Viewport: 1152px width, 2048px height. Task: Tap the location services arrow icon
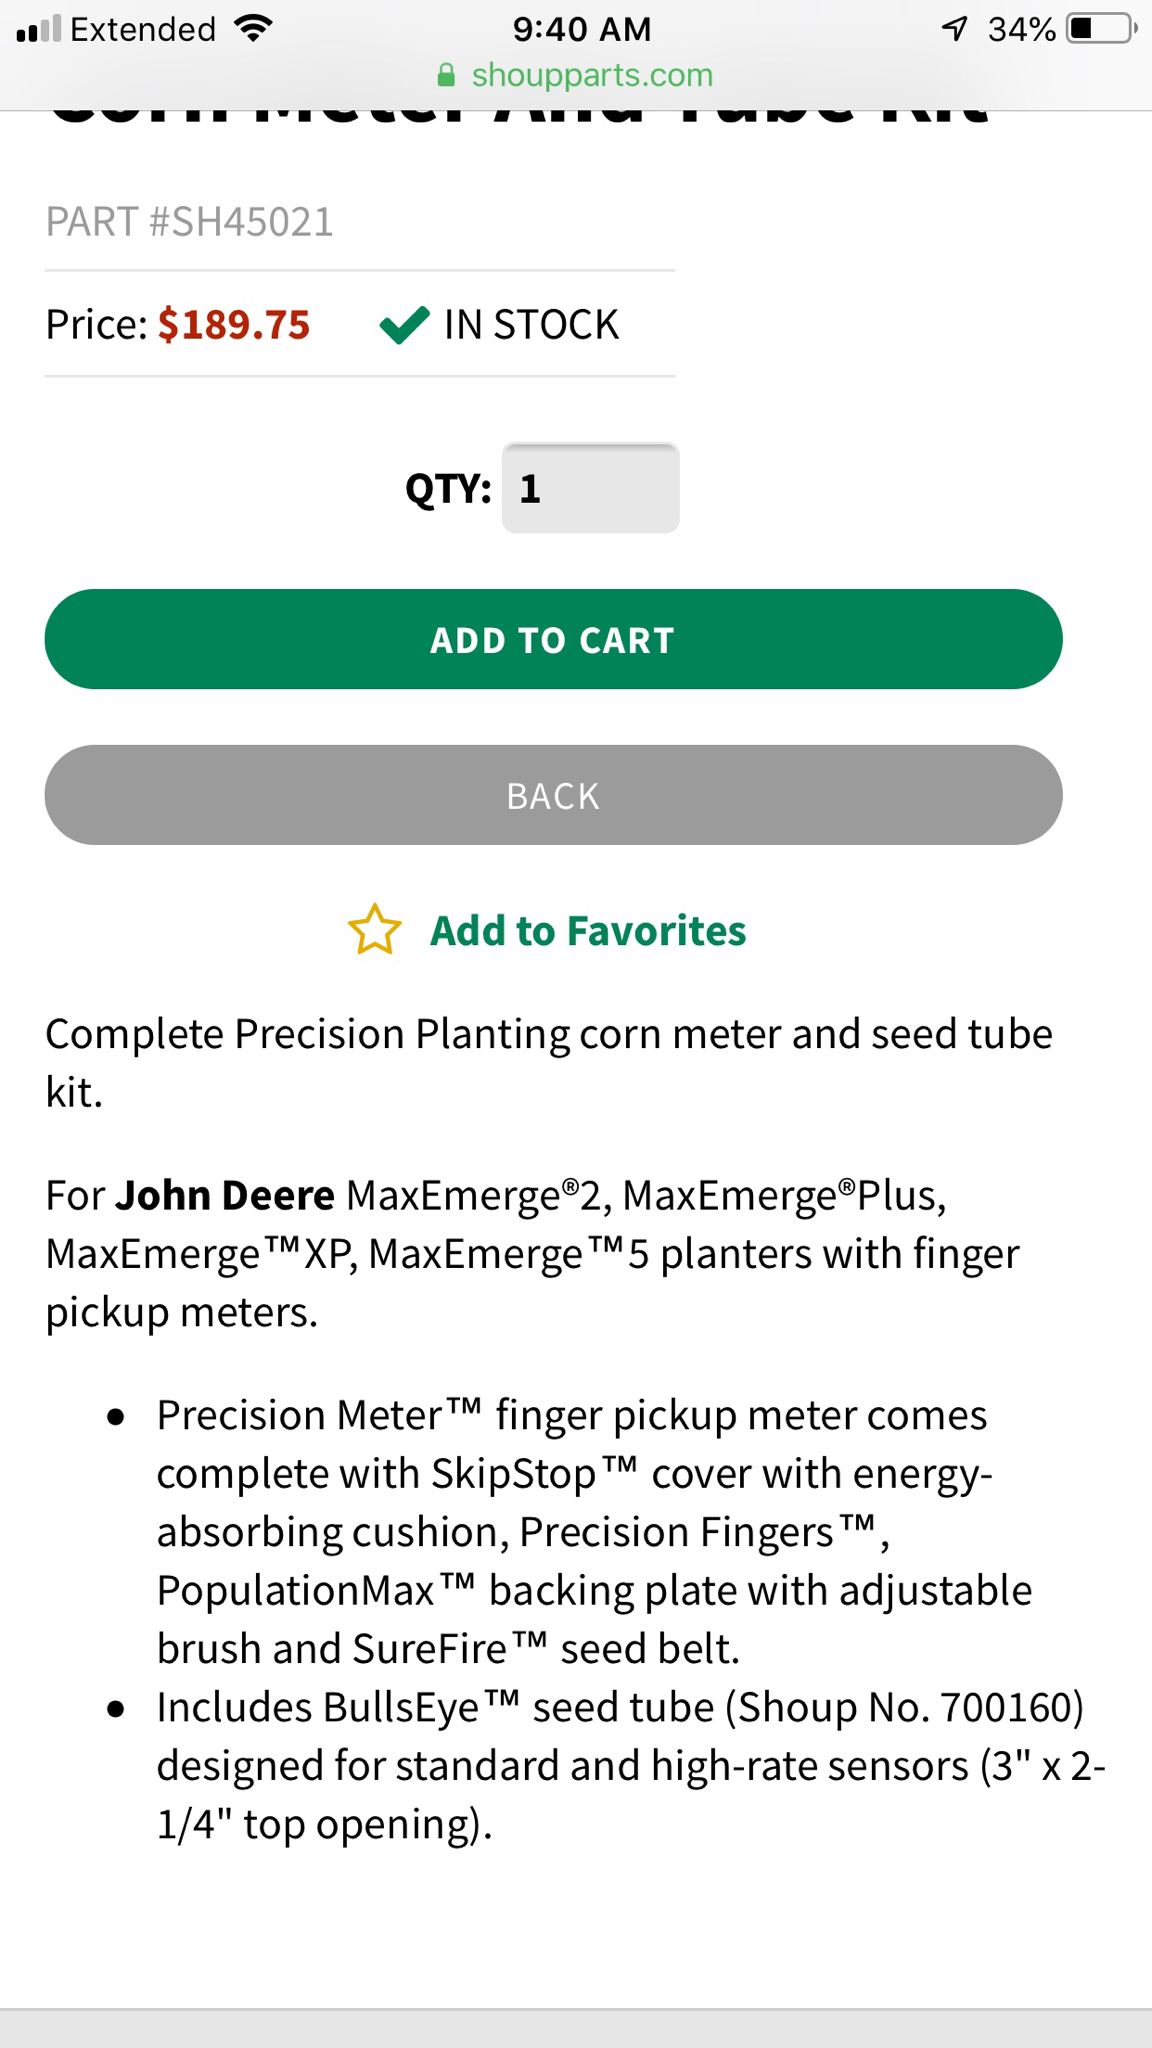click(x=955, y=29)
